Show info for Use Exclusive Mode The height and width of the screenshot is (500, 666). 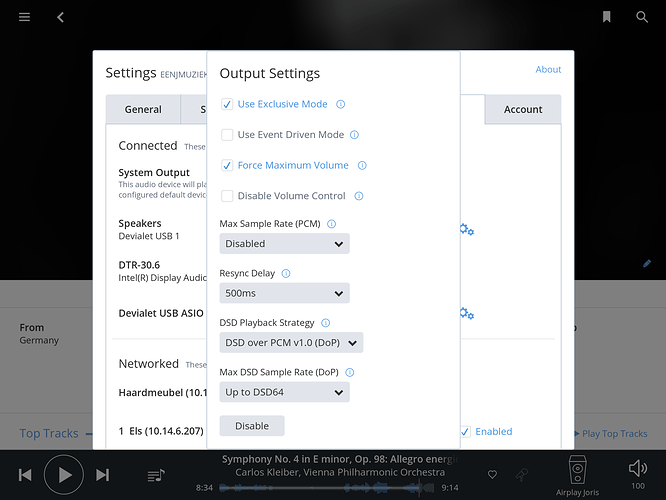[340, 104]
